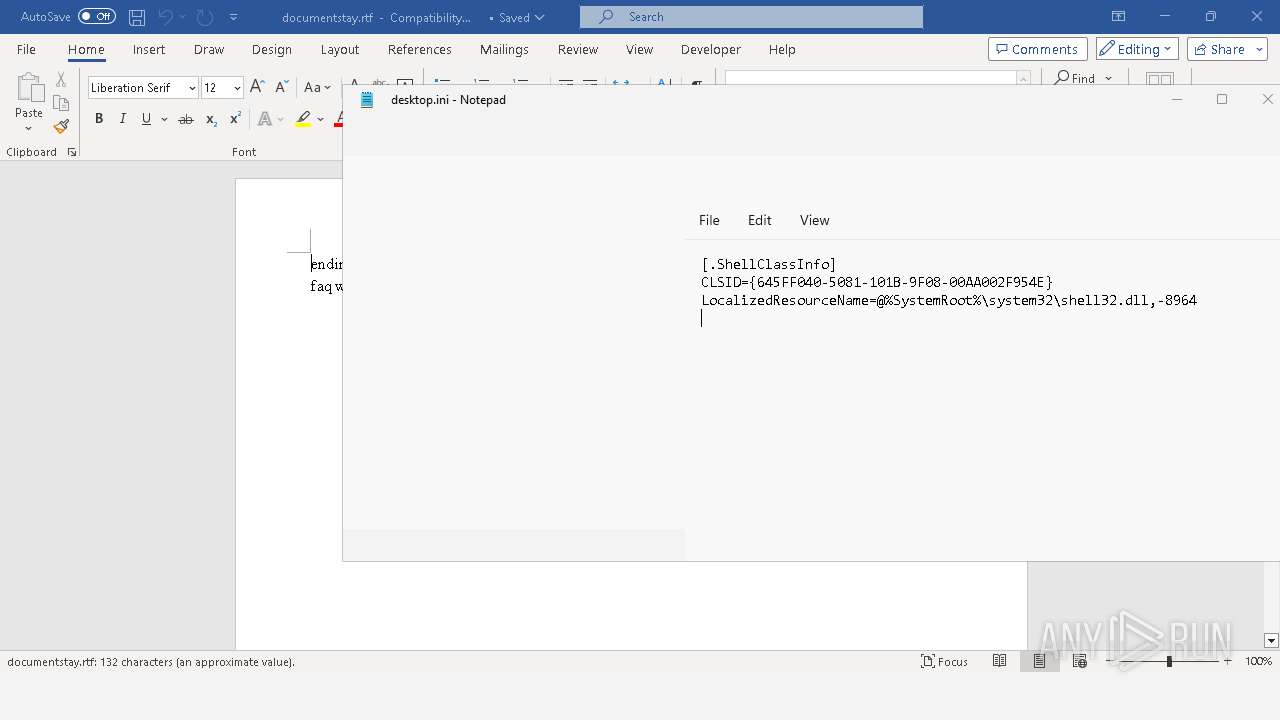Open the Help tab in Word

coord(782,49)
